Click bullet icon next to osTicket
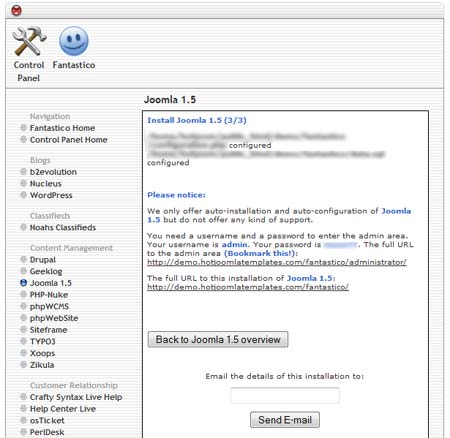450x438 pixels. pyautogui.click(x=23, y=420)
